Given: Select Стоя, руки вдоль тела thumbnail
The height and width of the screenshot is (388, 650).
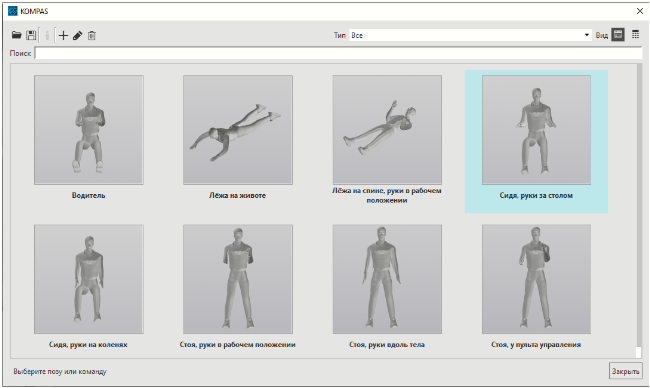Looking at the screenshot, I should tap(387, 279).
